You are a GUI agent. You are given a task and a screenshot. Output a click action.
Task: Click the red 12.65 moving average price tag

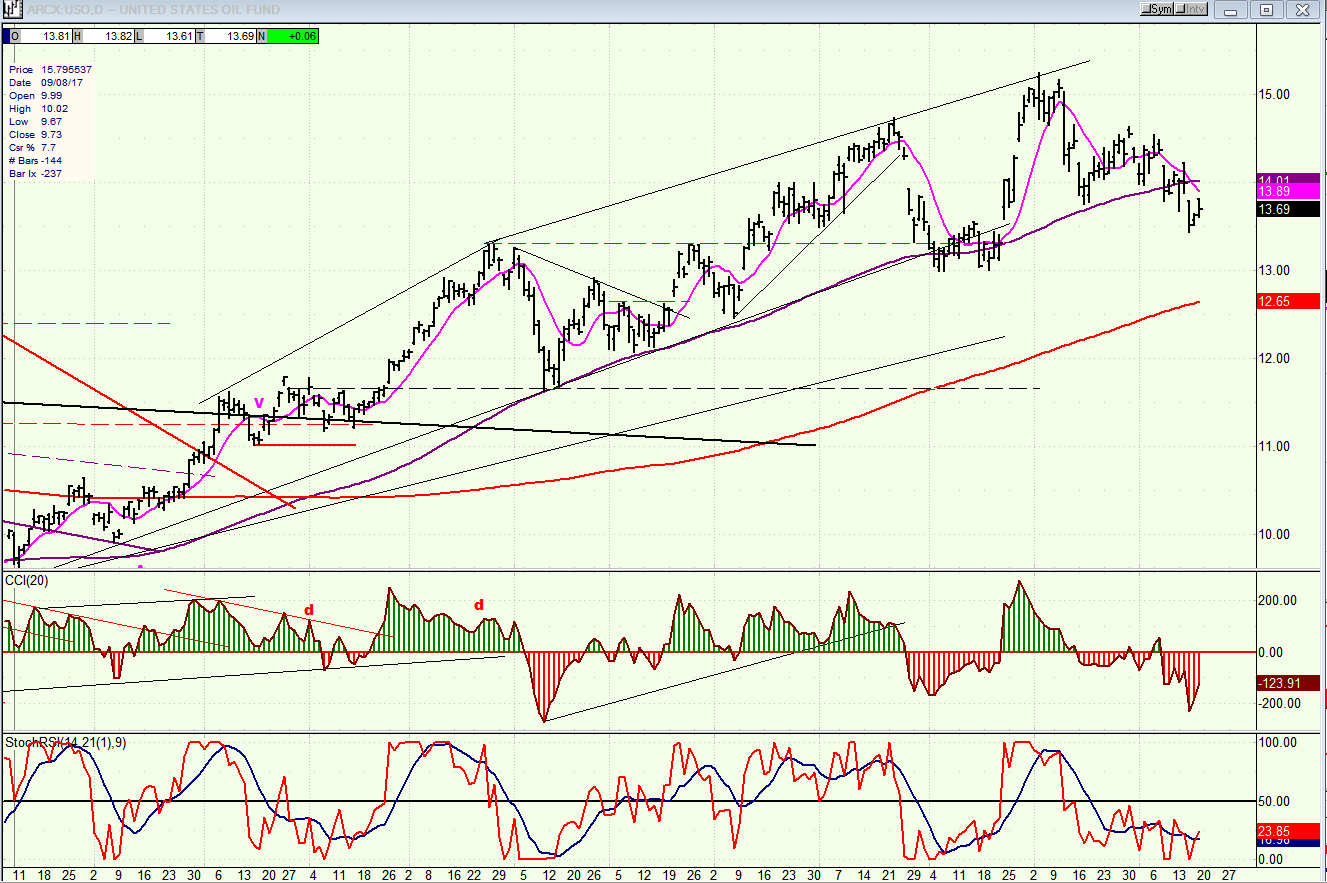pos(1288,301)
